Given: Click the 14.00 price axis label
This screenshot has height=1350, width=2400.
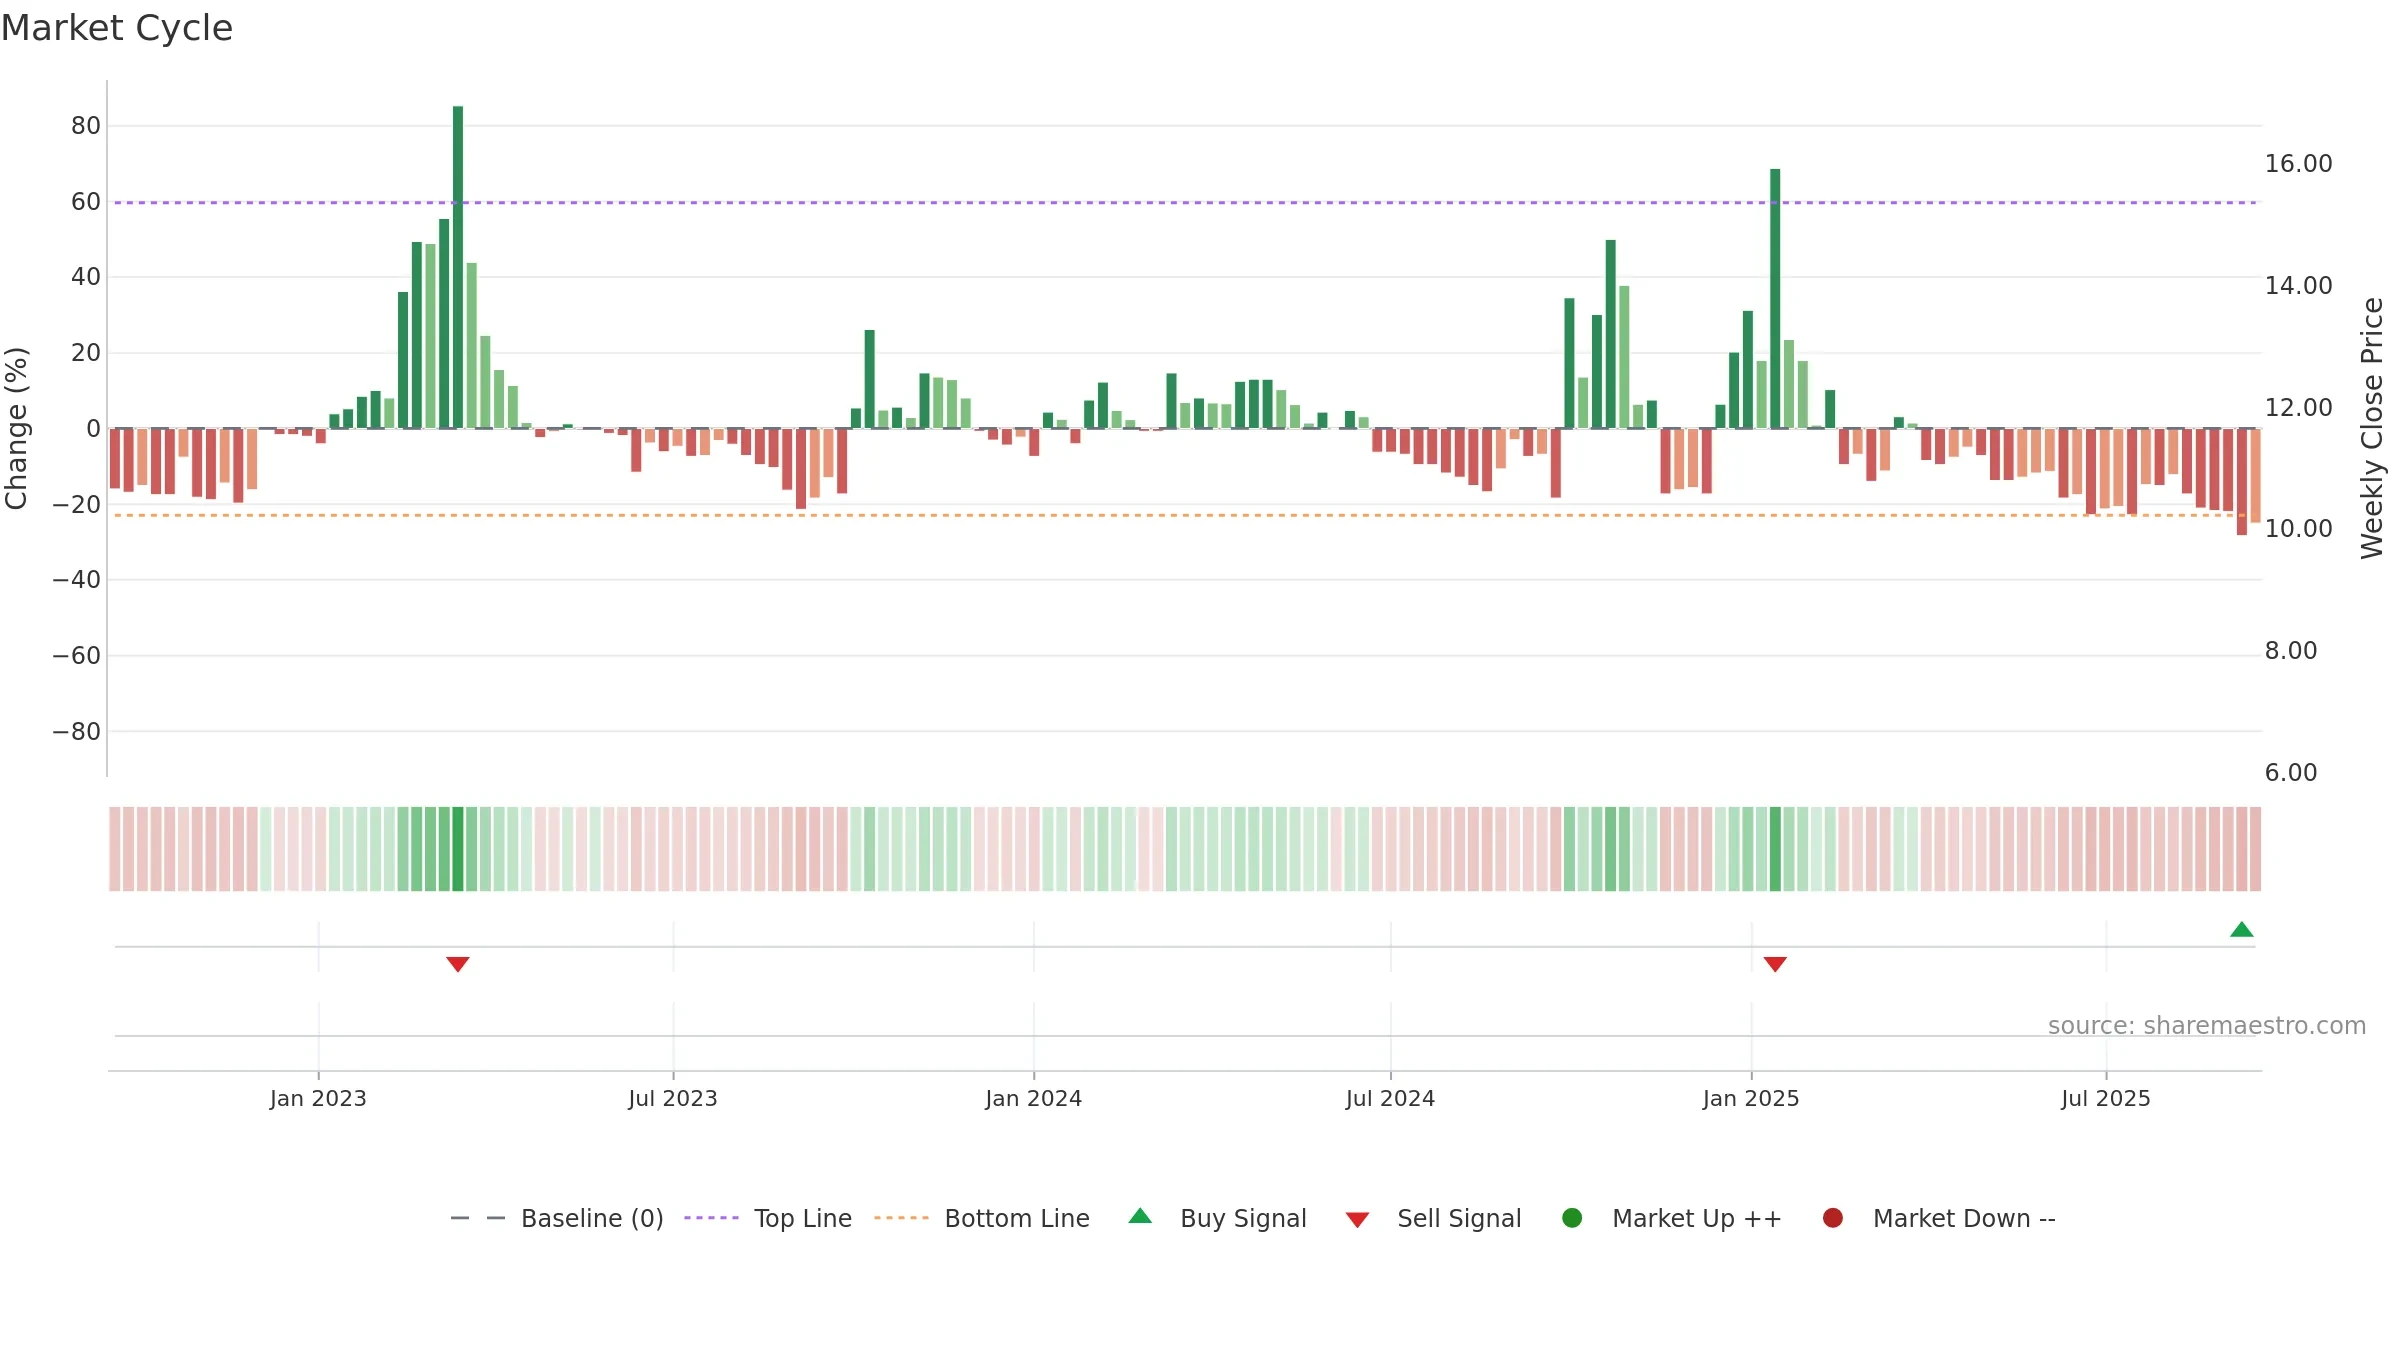Looking at the screenshot, I should [x=2298, y=286].
